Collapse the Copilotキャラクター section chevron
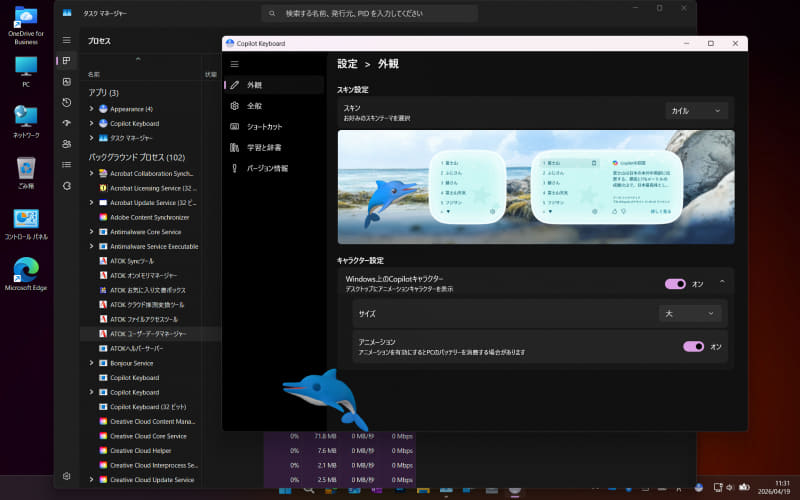Screen dimensions: 800x500 [722, 282]
